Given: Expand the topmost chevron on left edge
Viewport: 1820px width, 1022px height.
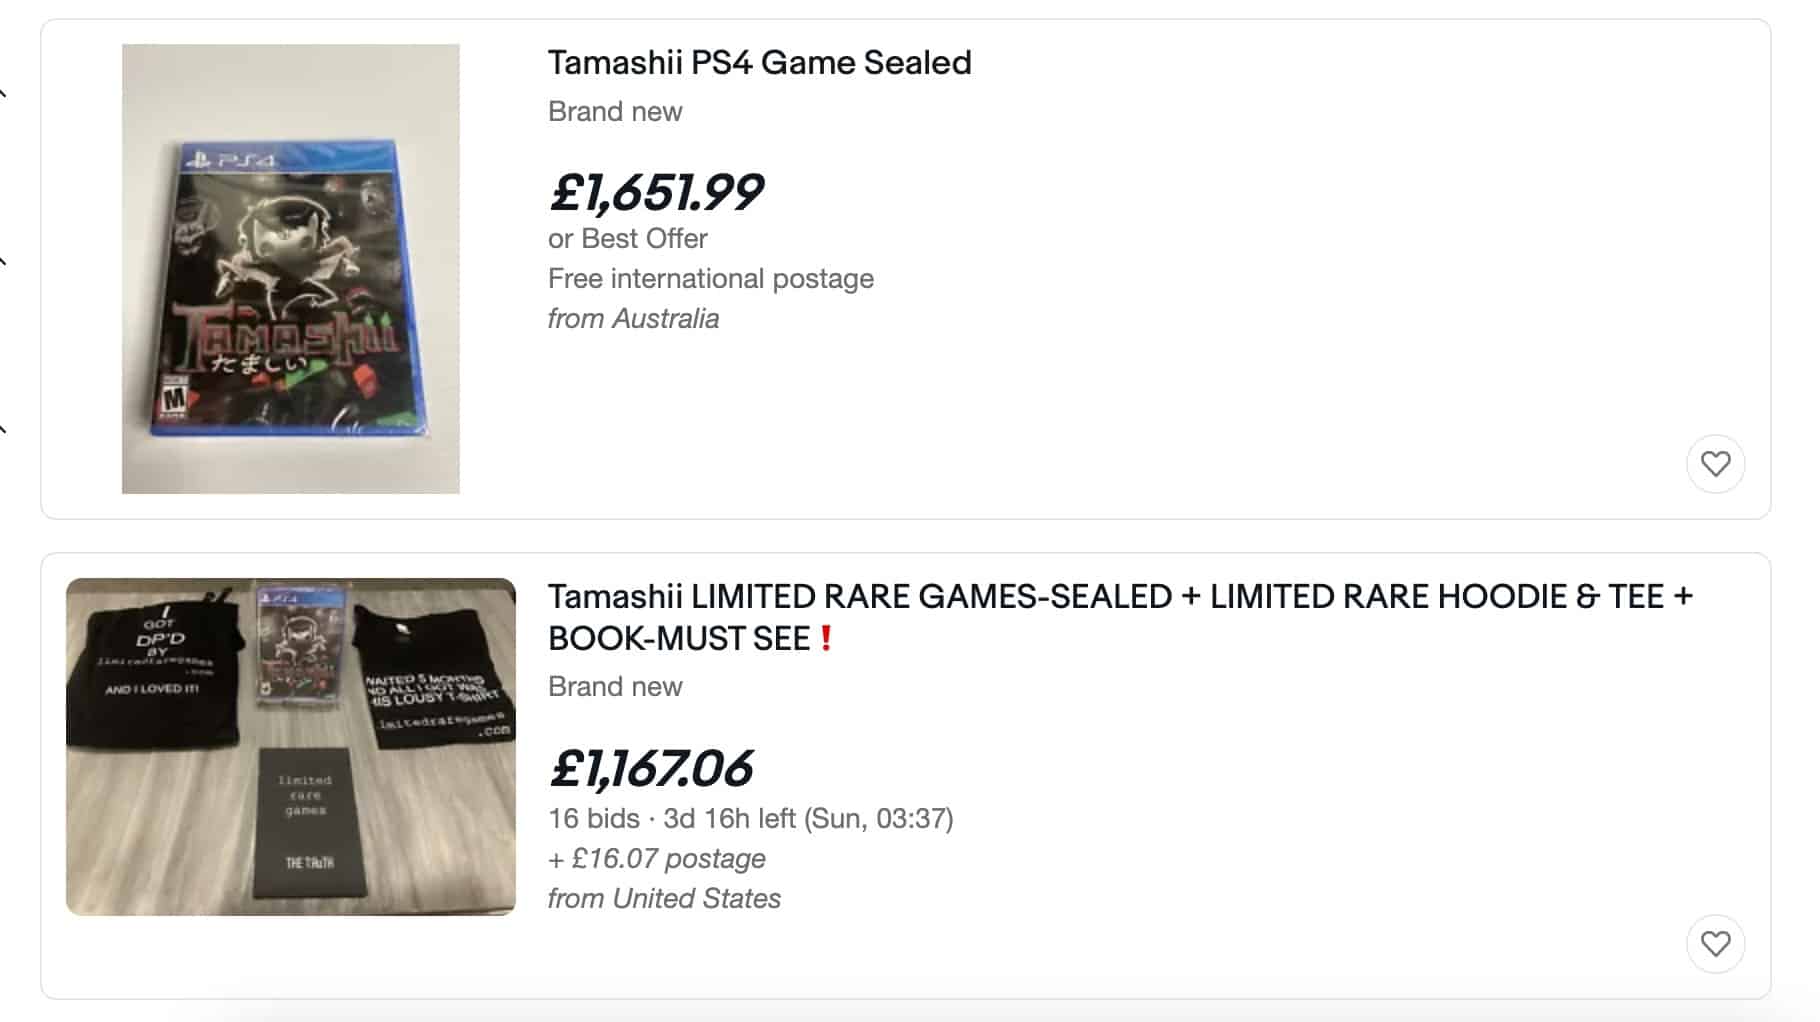Looking at the screenshot, I should pos(4,94).
